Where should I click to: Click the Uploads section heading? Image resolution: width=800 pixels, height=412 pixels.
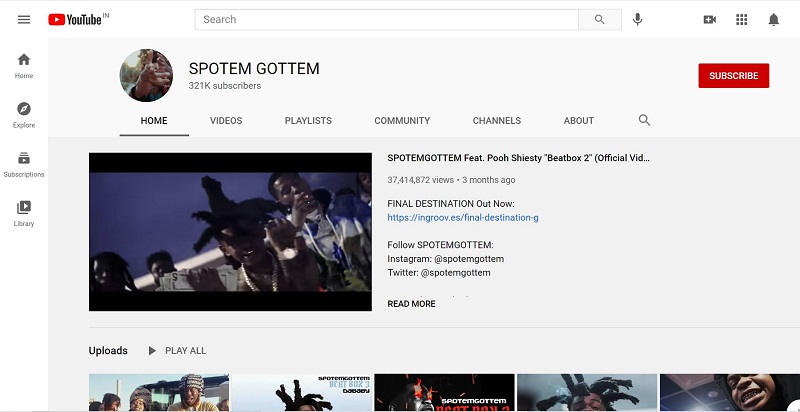coord(108,351)
